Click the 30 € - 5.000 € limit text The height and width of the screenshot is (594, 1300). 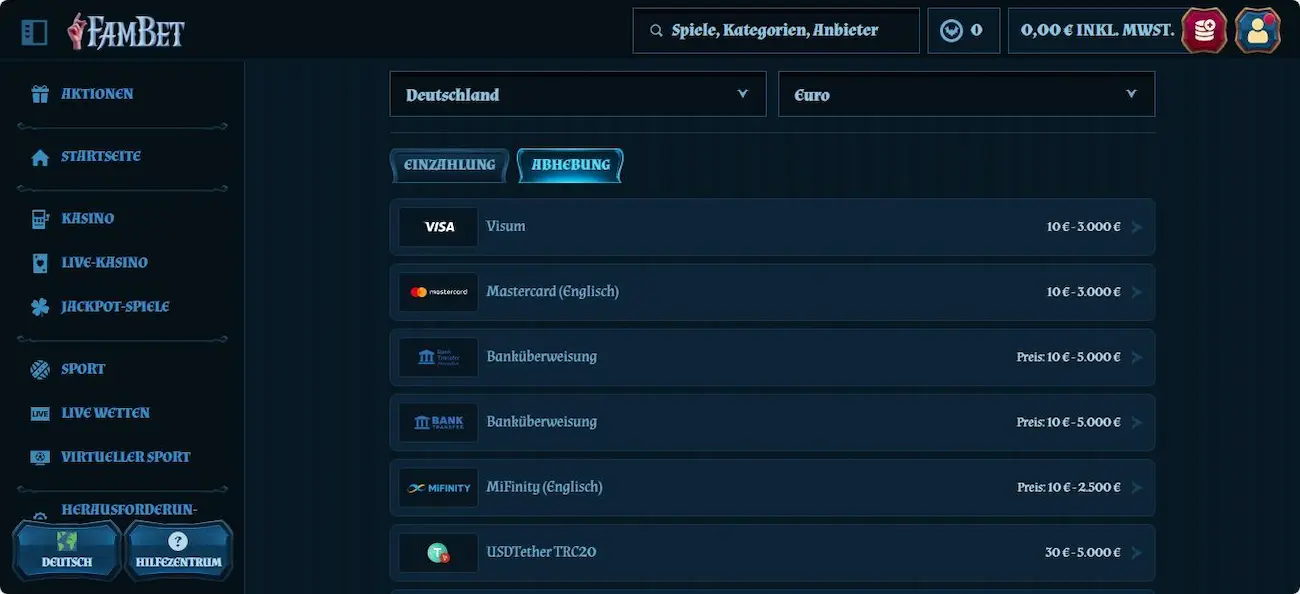click(1084, 552)
